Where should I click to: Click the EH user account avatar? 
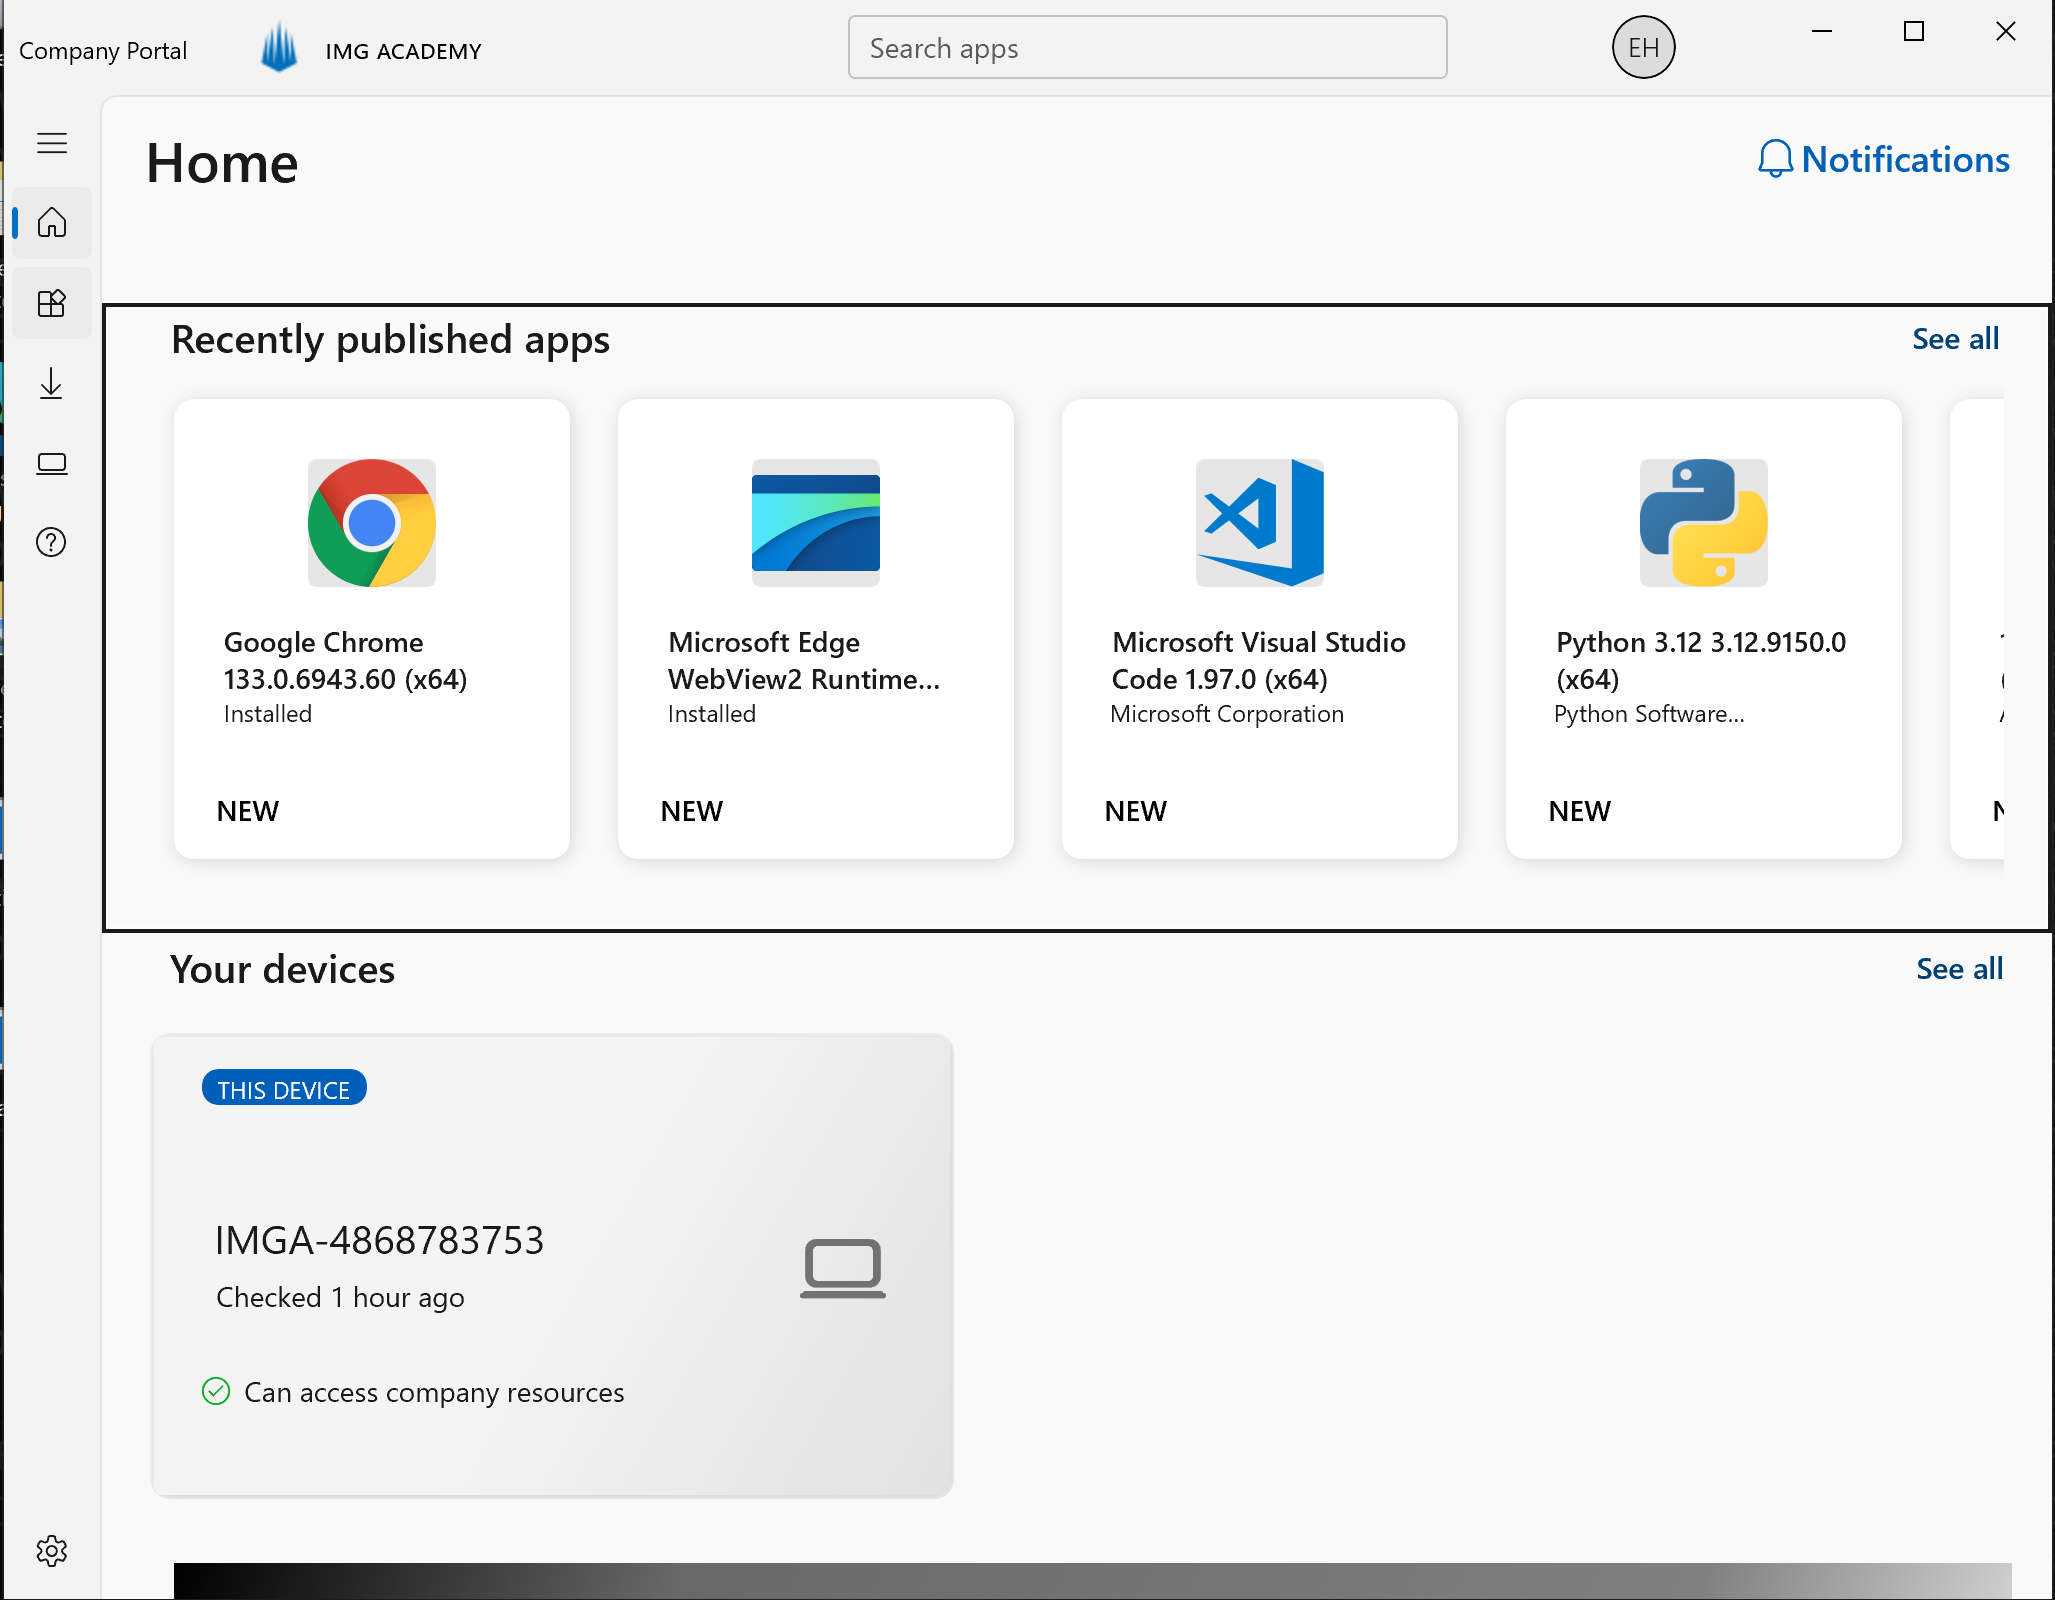[x=1643, y=47]
